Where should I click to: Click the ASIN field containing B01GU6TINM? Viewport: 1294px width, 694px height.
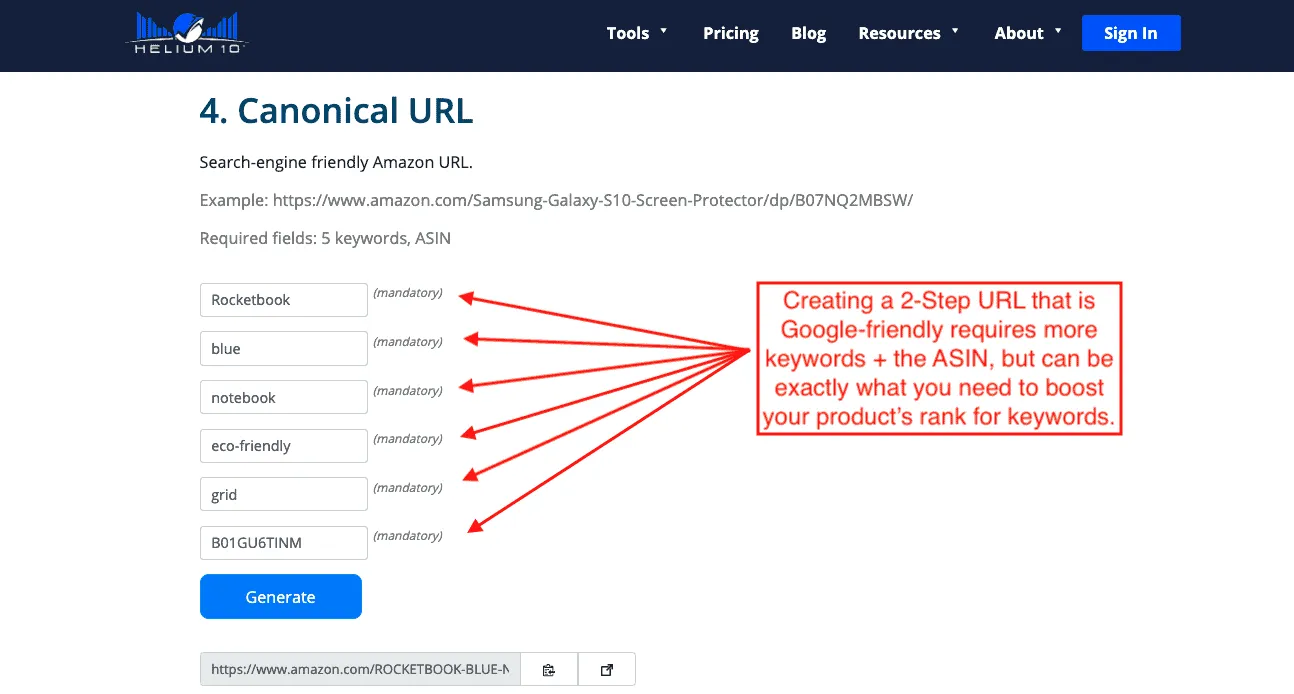pos(283,543)
